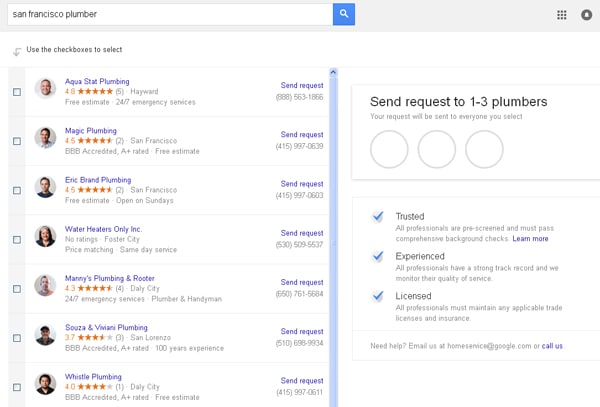Viewport: 600px width, 407px height.
Task: Click Magic Plumbing profile photo
Action: click(x=45, y=138)
